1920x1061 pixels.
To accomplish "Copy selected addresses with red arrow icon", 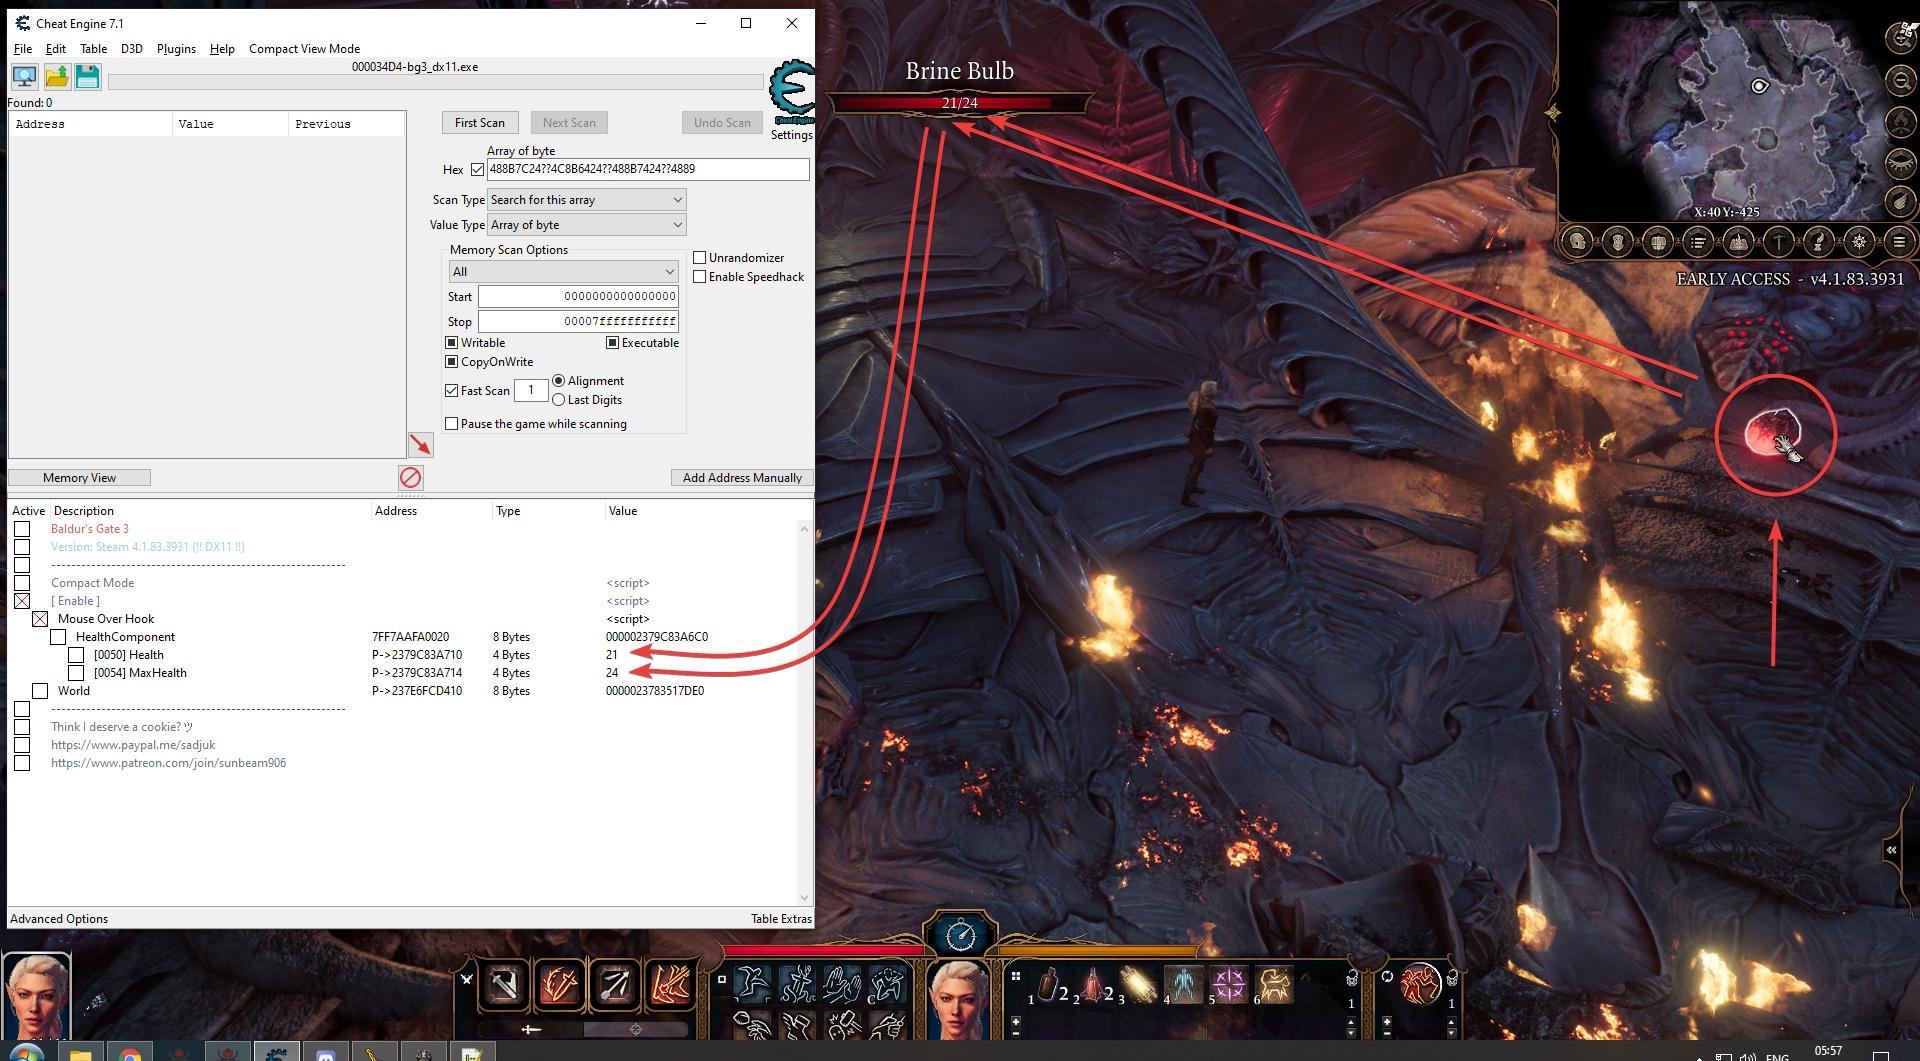I will pyautogui.click(x=421, y=445).
